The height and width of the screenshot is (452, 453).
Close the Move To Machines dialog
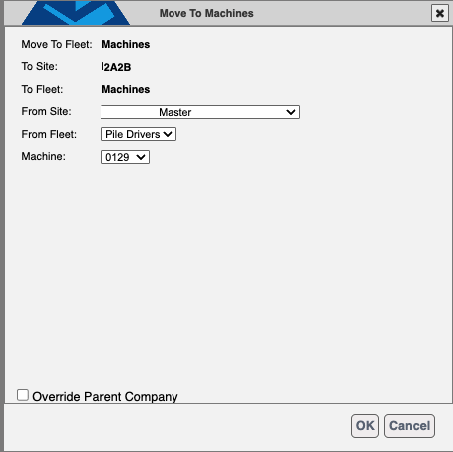click(439, 13)
